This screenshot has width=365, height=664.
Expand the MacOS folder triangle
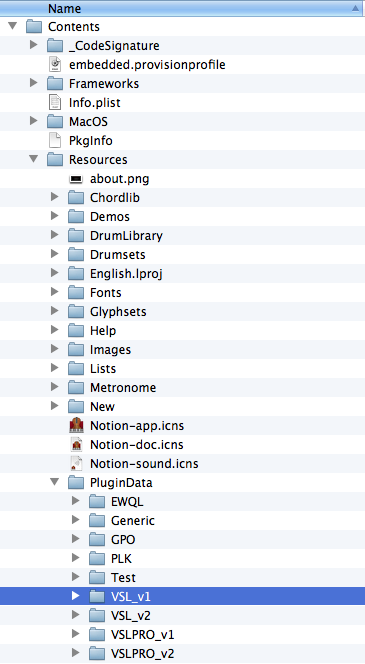click(x=34, y=121)
